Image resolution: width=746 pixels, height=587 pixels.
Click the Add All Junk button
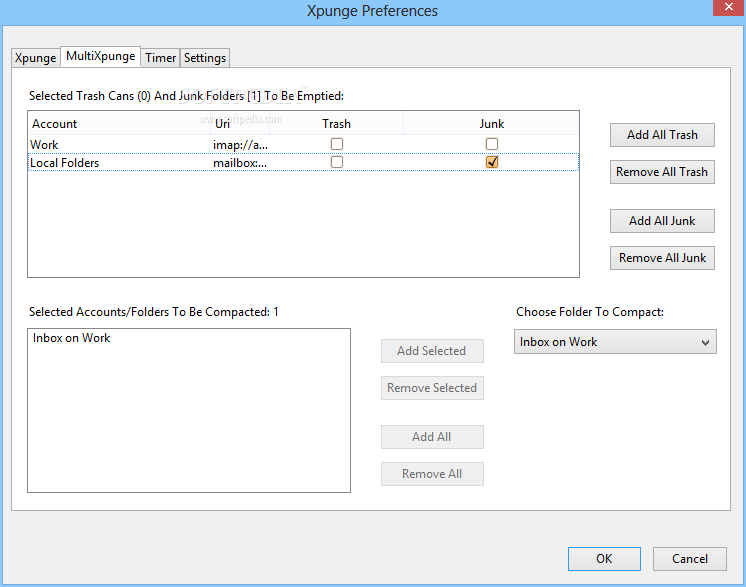[662, 221]
